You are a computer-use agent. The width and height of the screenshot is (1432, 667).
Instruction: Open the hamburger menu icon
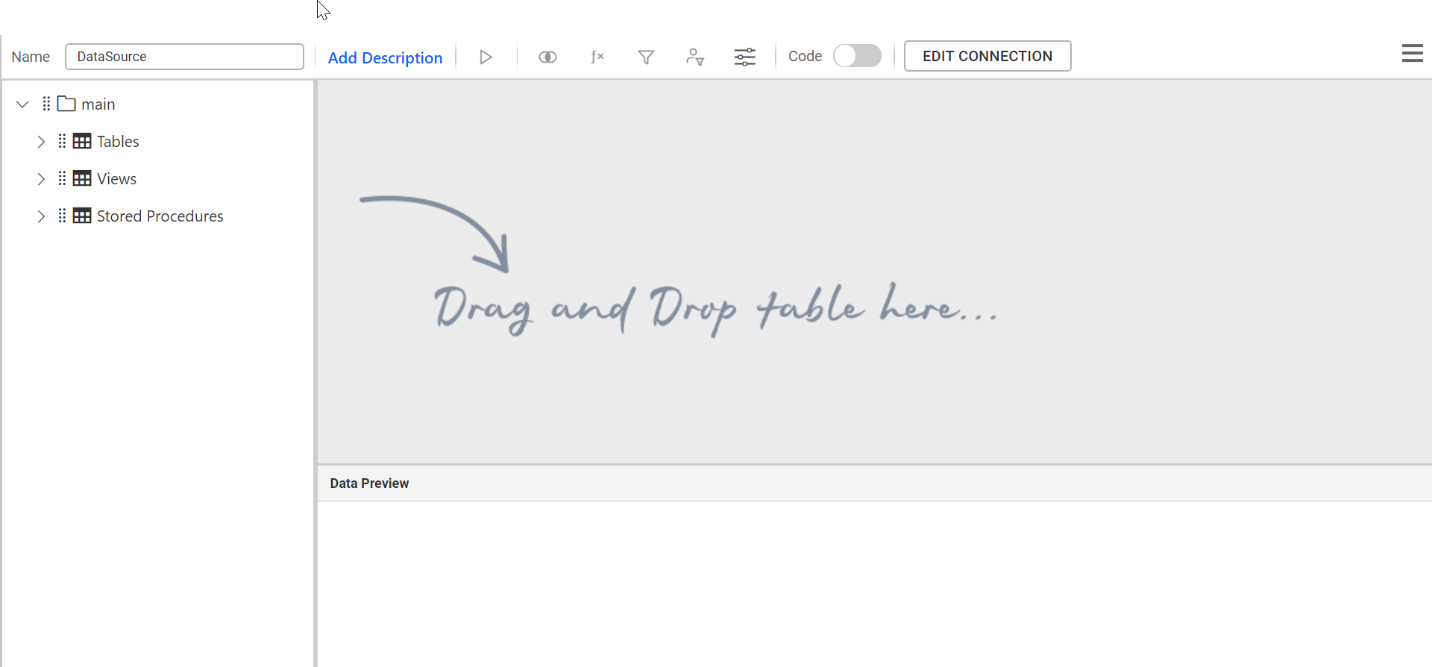point(1412,54)
